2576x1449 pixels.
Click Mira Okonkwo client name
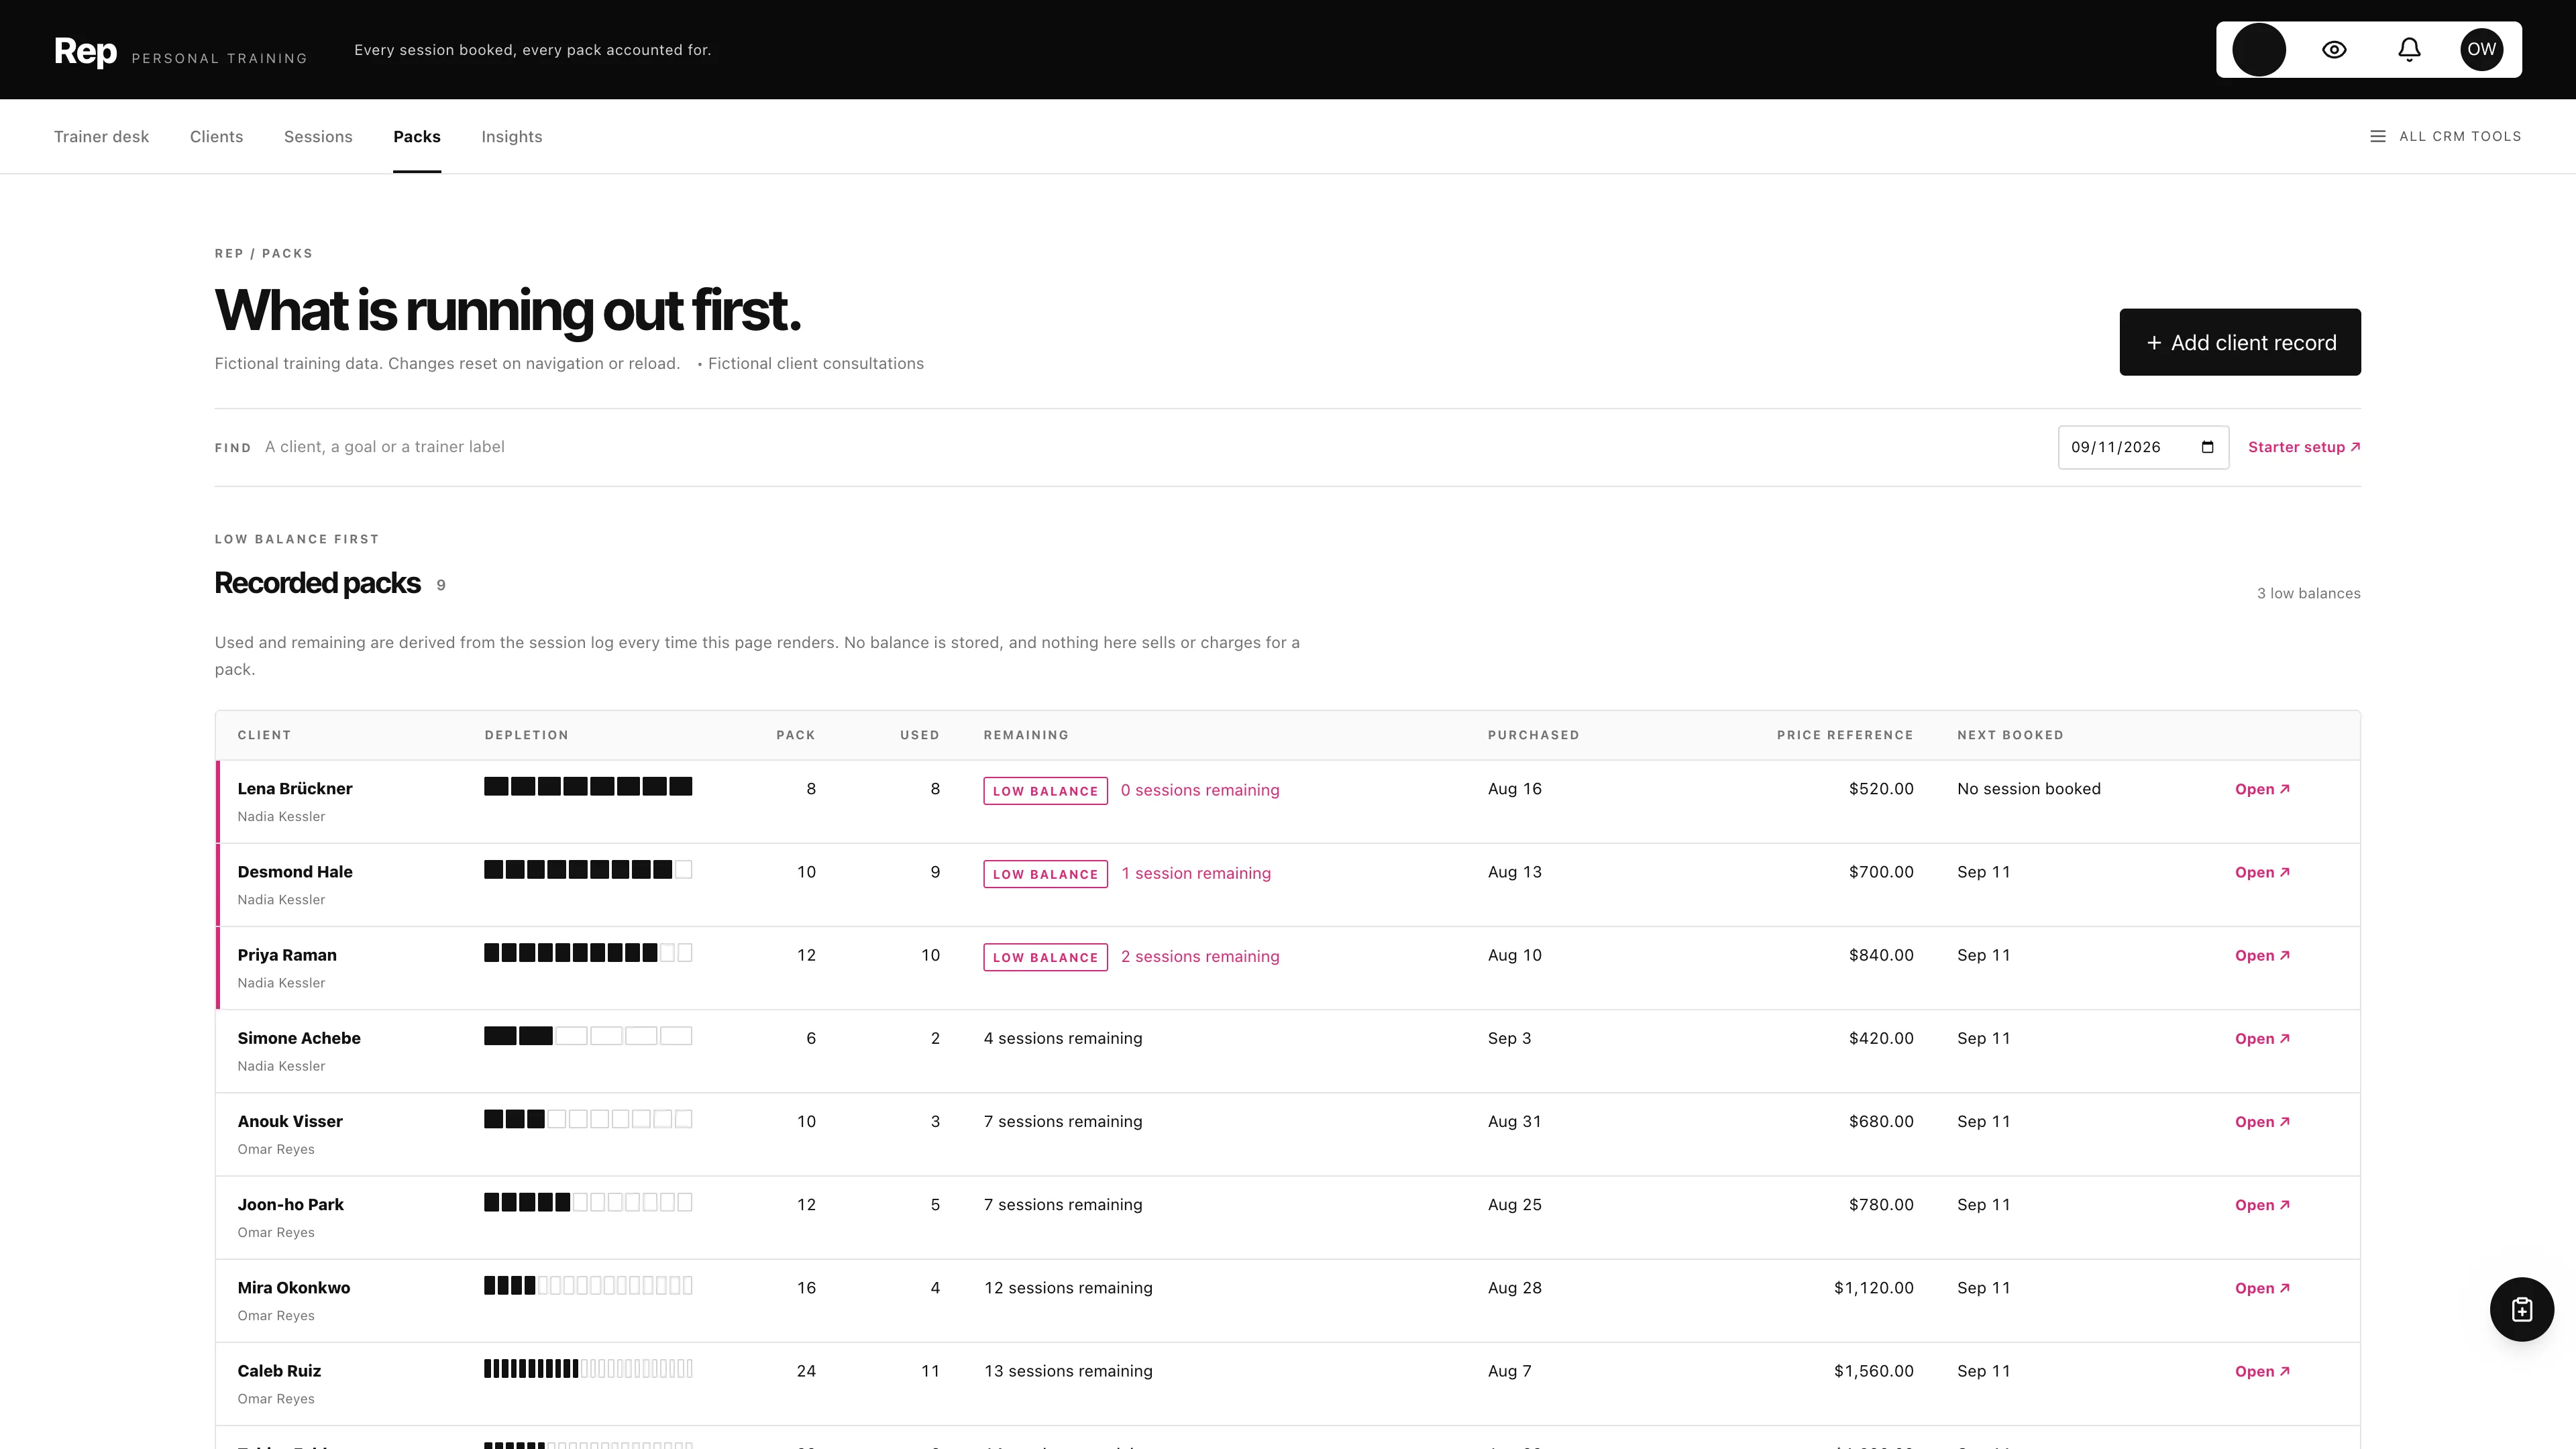(x=294, y=1288)
